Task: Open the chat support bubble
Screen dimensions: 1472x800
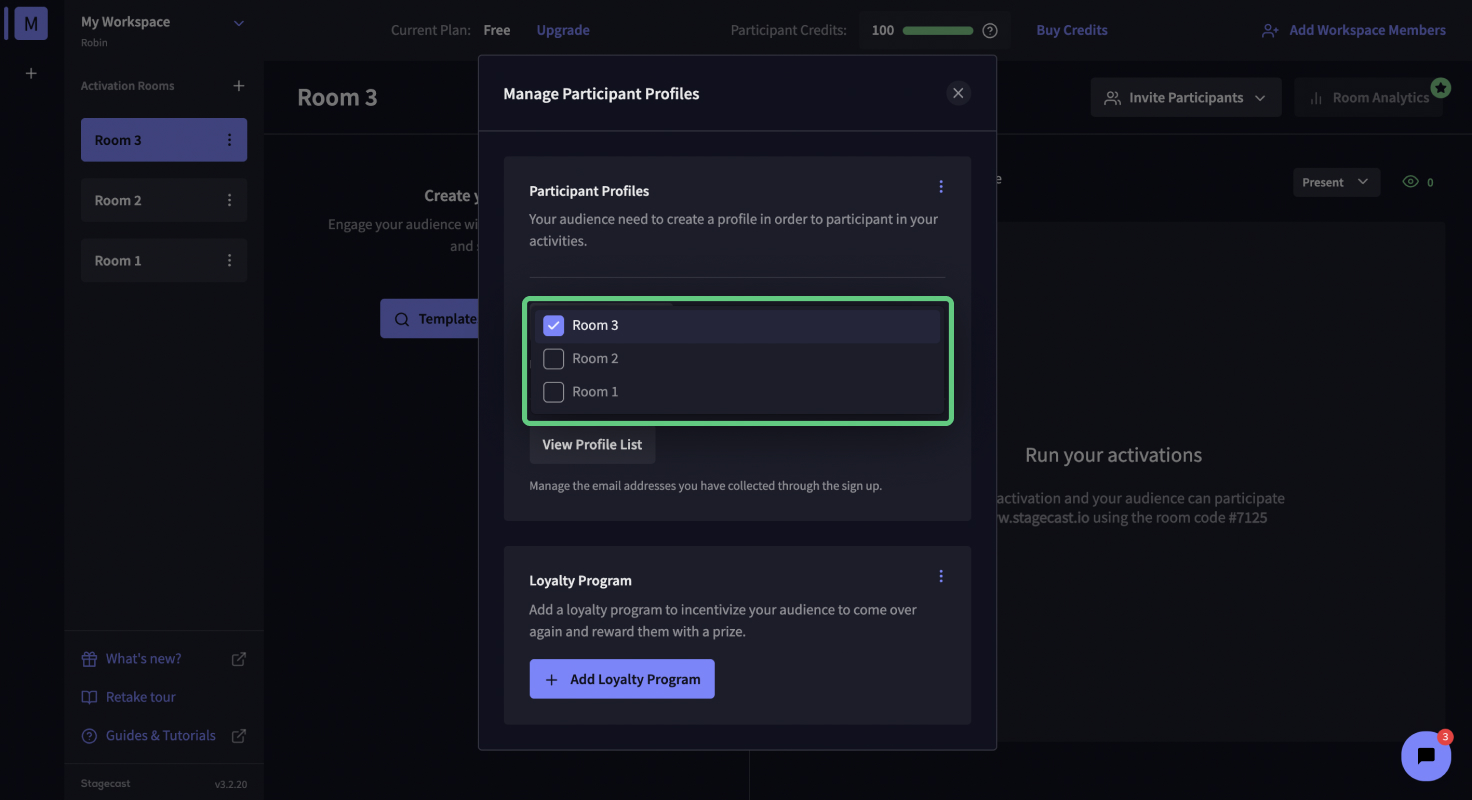Action: (1426, 756)
